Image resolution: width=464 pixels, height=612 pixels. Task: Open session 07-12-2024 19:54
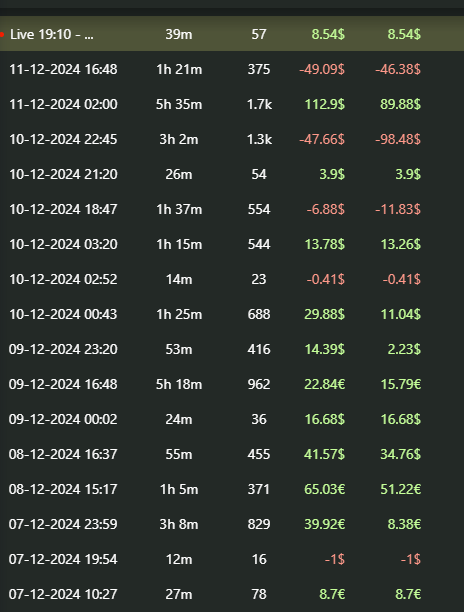(232, 559)
